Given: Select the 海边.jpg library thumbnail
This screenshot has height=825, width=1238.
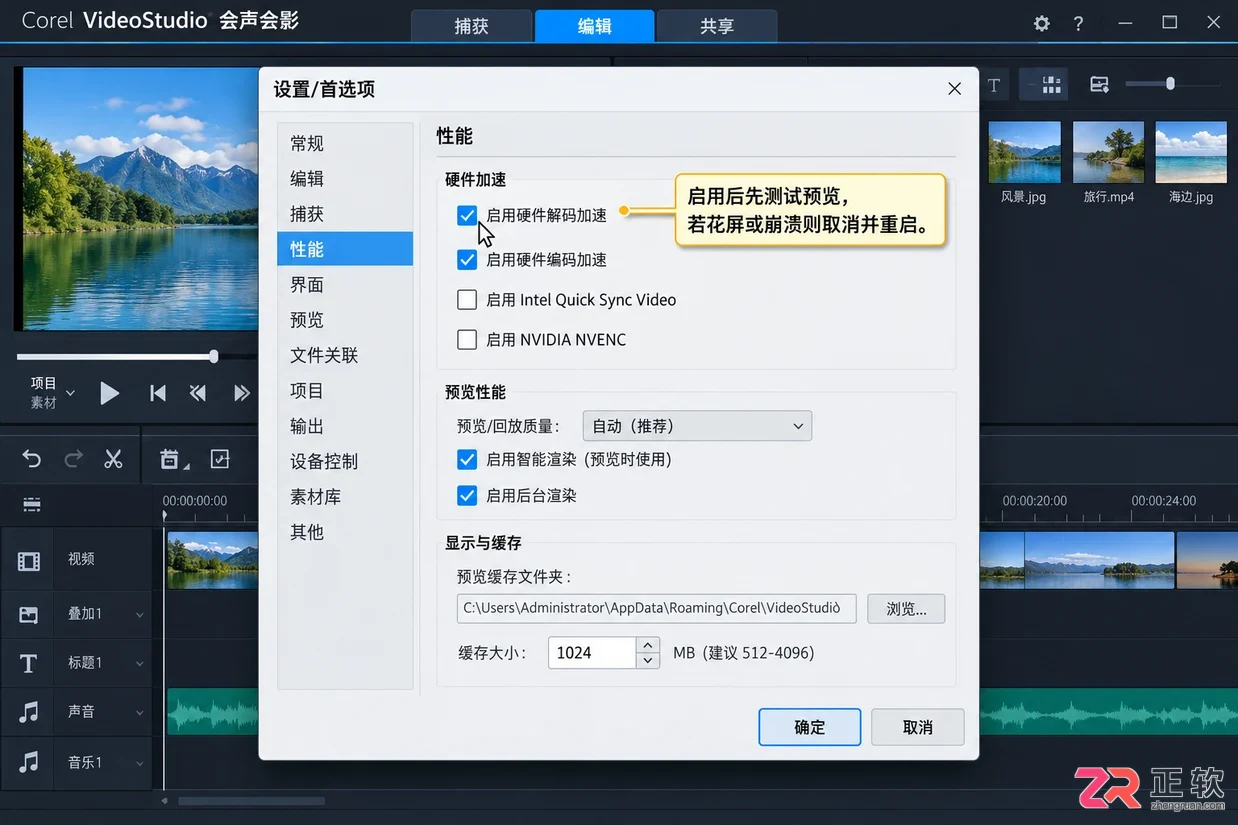Looking at the screenshot, I should (x=1191, y=152).
